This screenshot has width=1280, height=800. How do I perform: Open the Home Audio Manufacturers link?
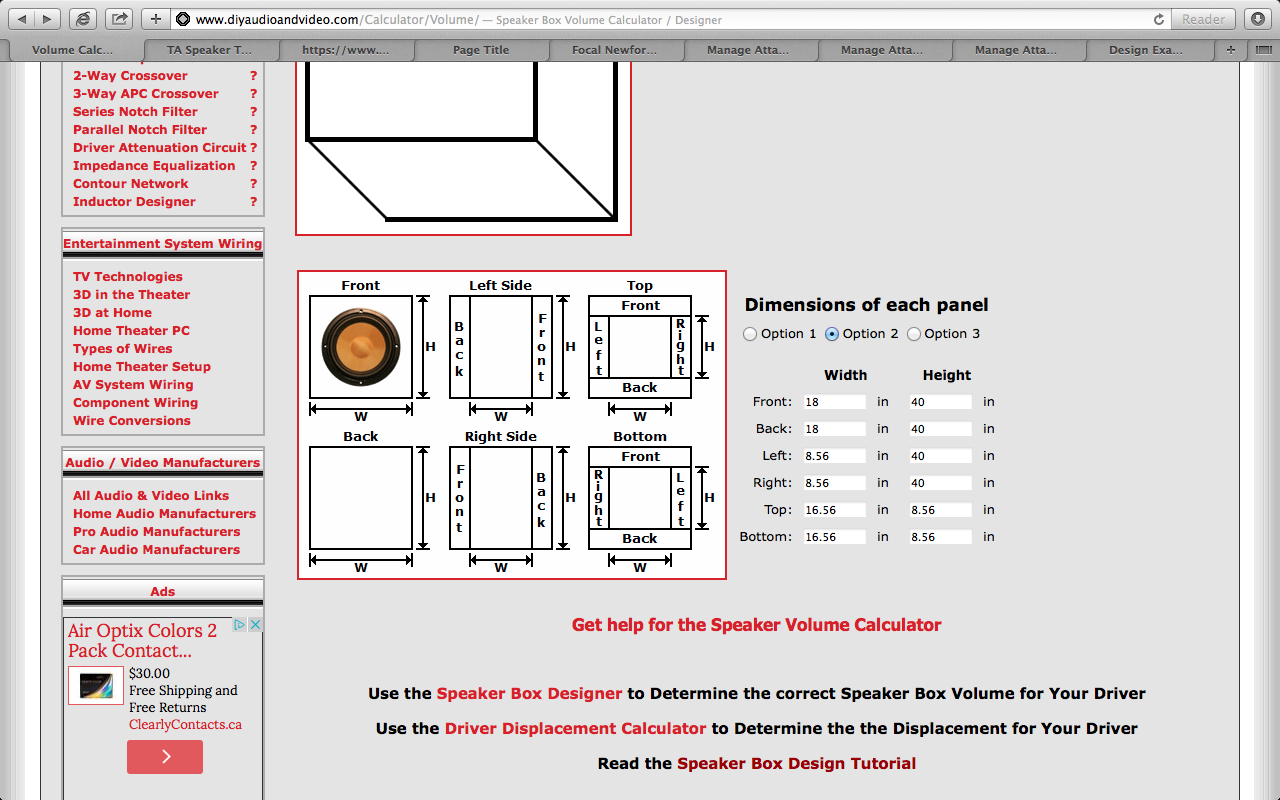164,514
